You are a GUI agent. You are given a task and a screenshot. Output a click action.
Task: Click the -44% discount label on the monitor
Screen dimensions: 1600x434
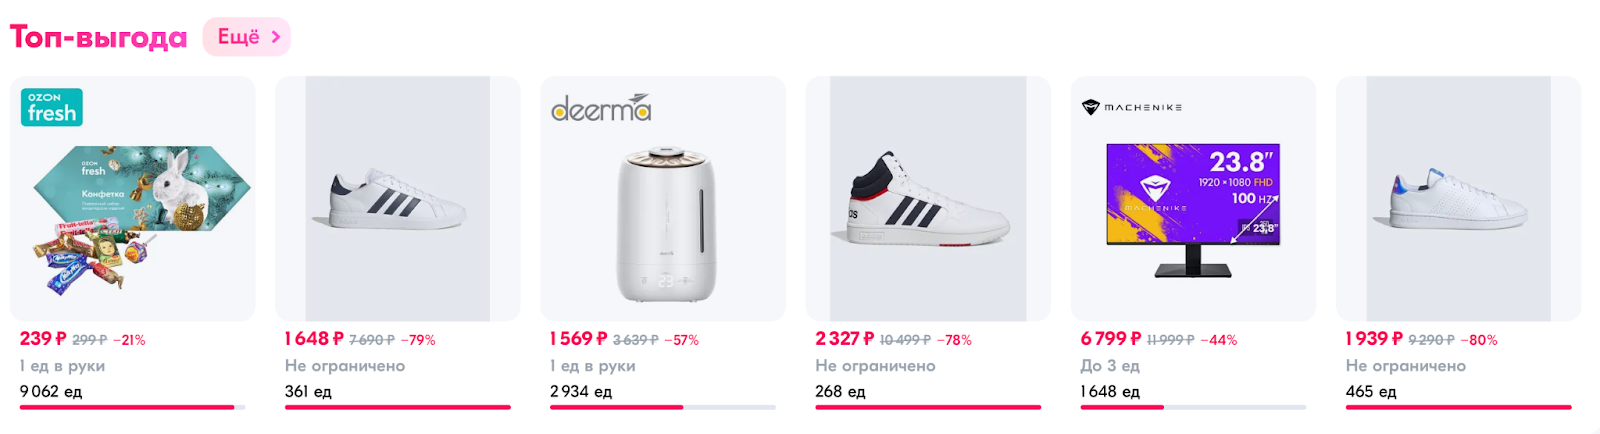click(x=1219, y=340)
